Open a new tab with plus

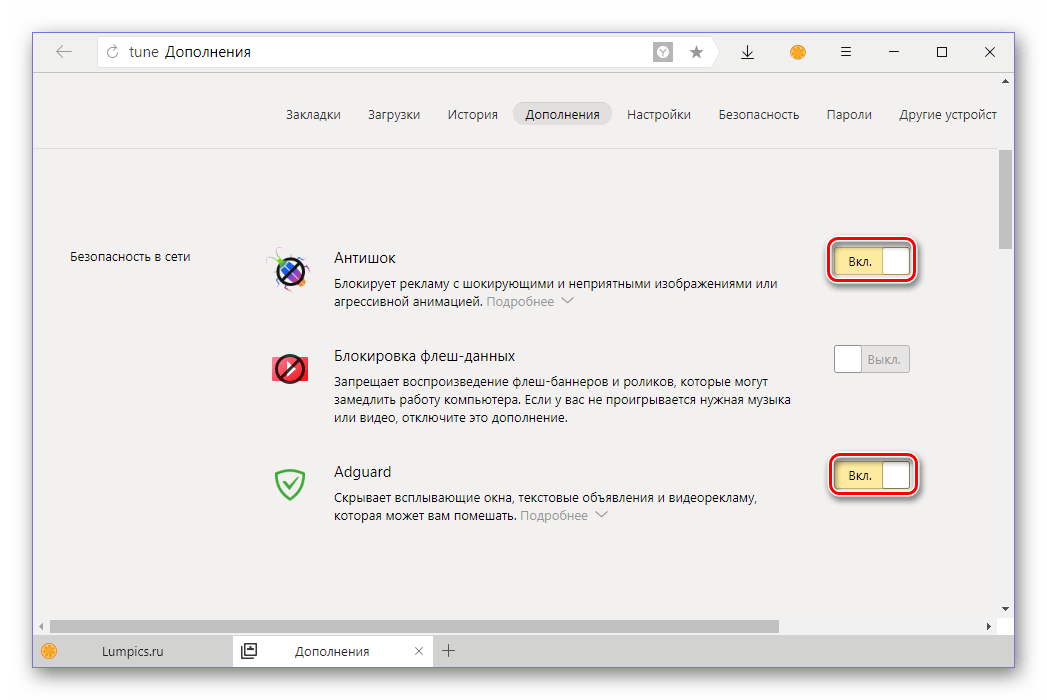(x=449, y=651)
